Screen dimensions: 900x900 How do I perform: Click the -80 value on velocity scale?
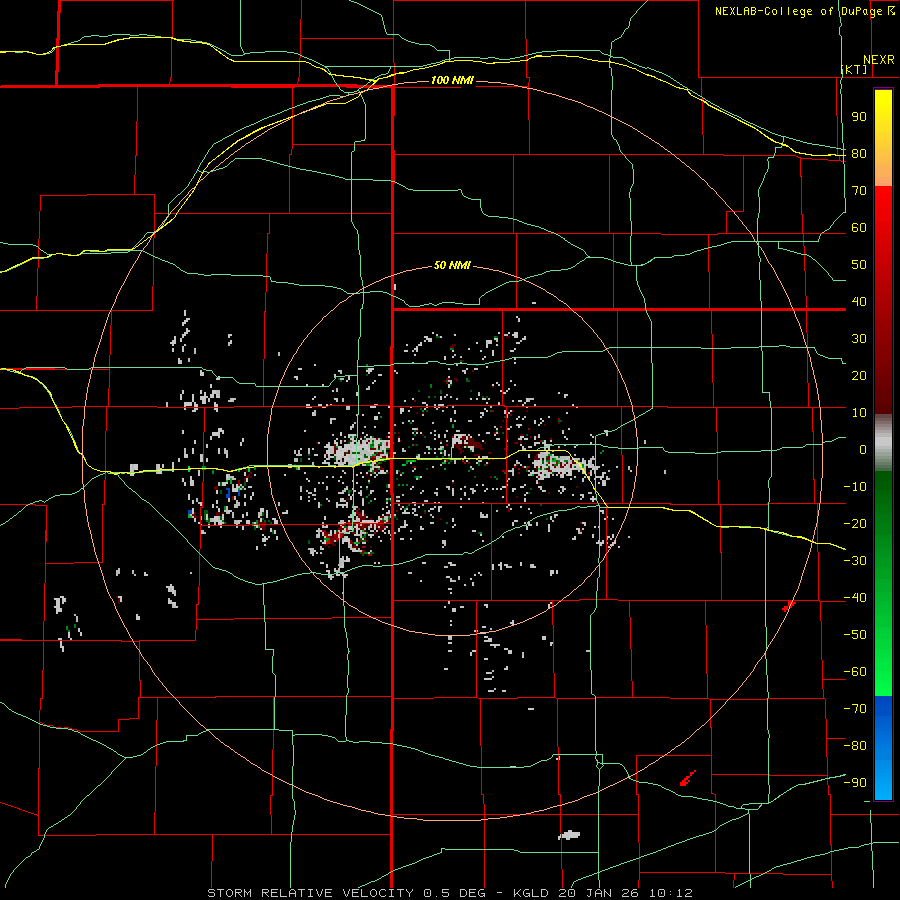pyautogui.click(x=855, y=746)
